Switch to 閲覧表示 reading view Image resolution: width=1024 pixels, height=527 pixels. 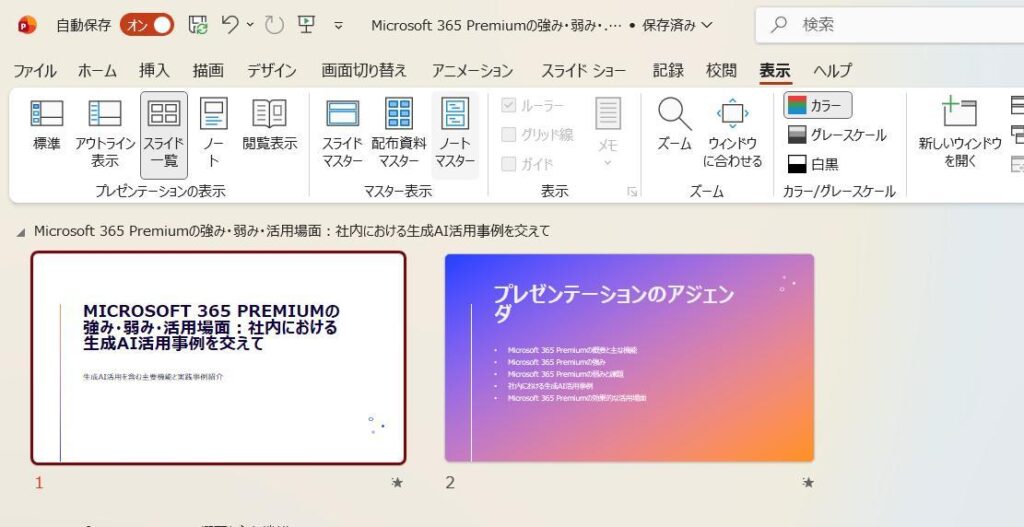tap(269, 124)
